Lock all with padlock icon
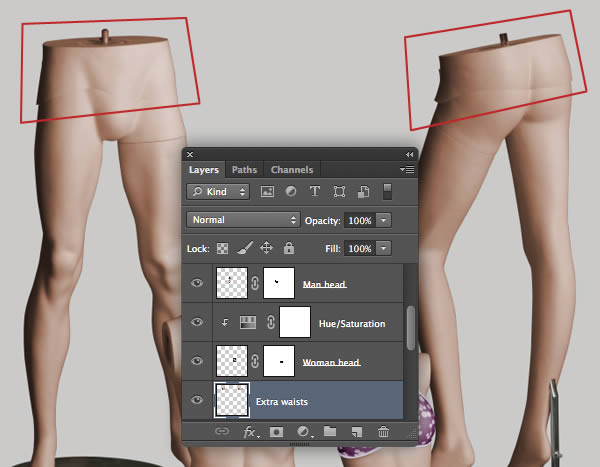 click(289, 248)
